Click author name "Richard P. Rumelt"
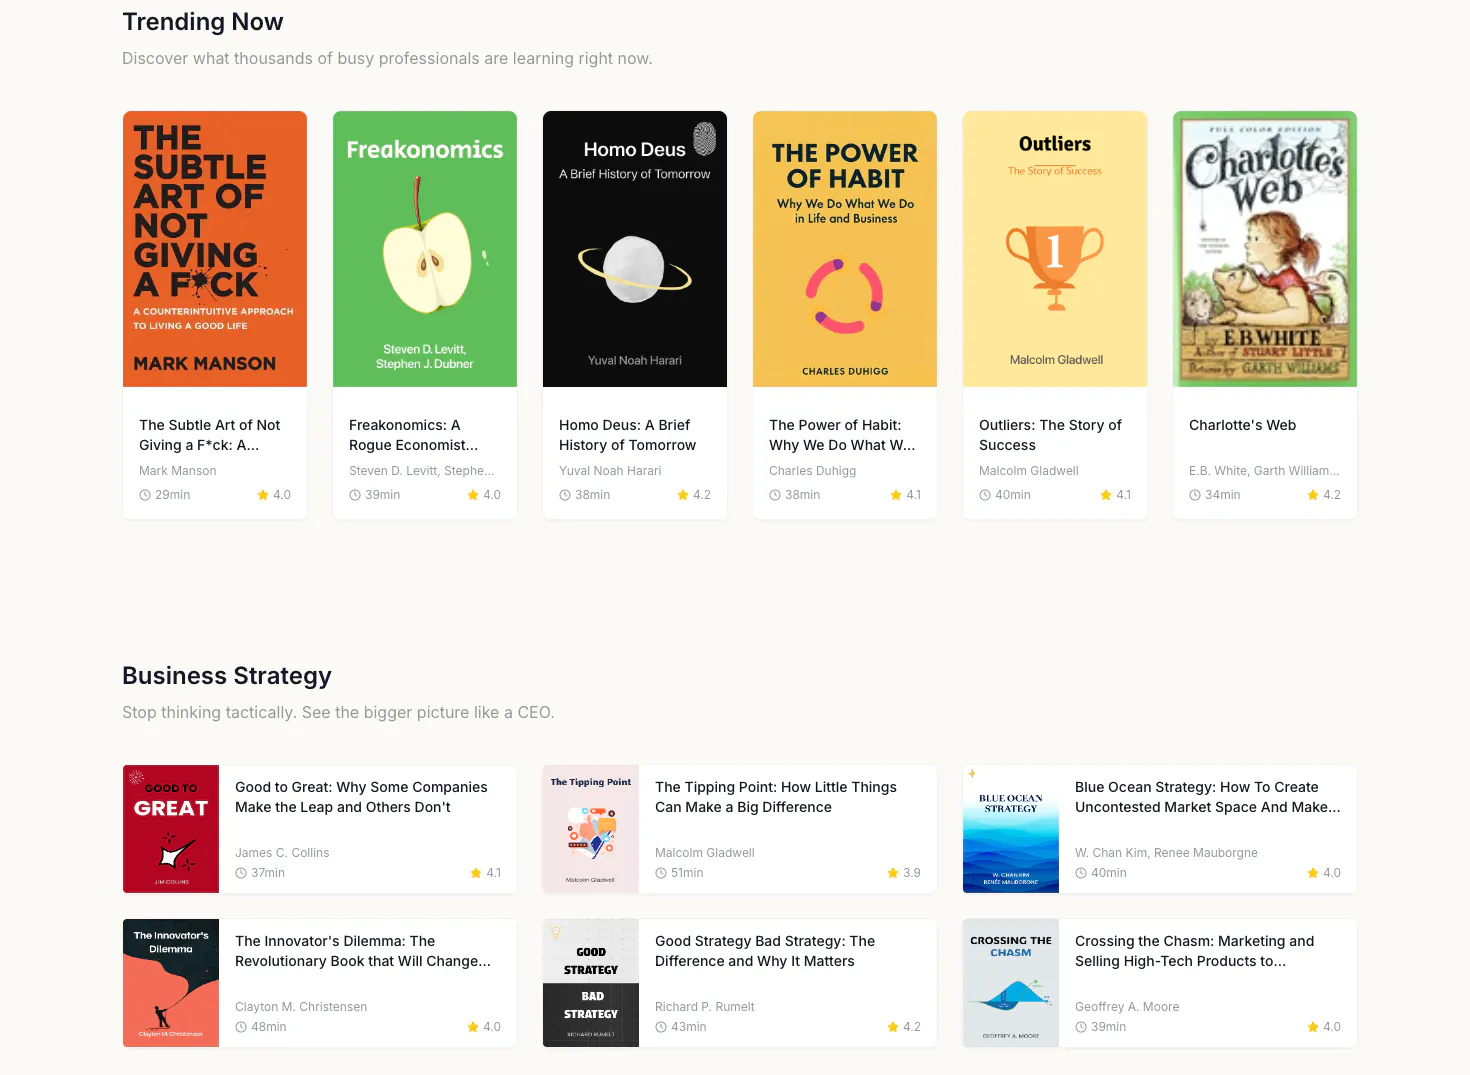Screen dimensions: 1470x1075 click(705, 1007)
